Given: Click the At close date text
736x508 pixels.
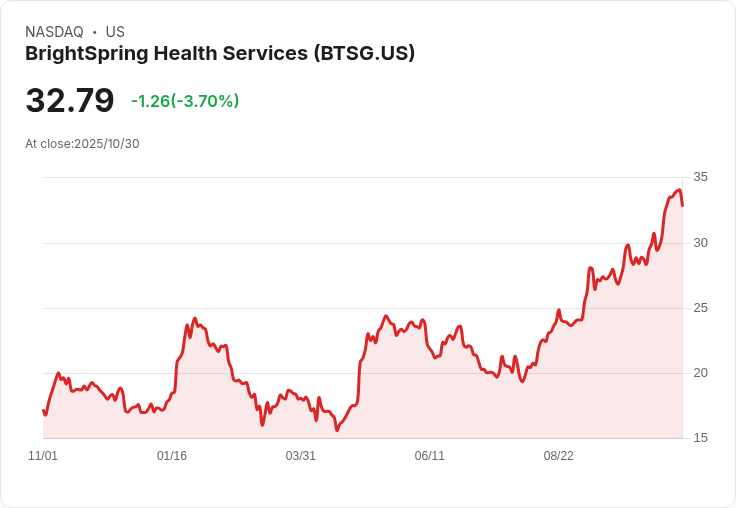Looking at the screenshot, I should pos(82,143).
